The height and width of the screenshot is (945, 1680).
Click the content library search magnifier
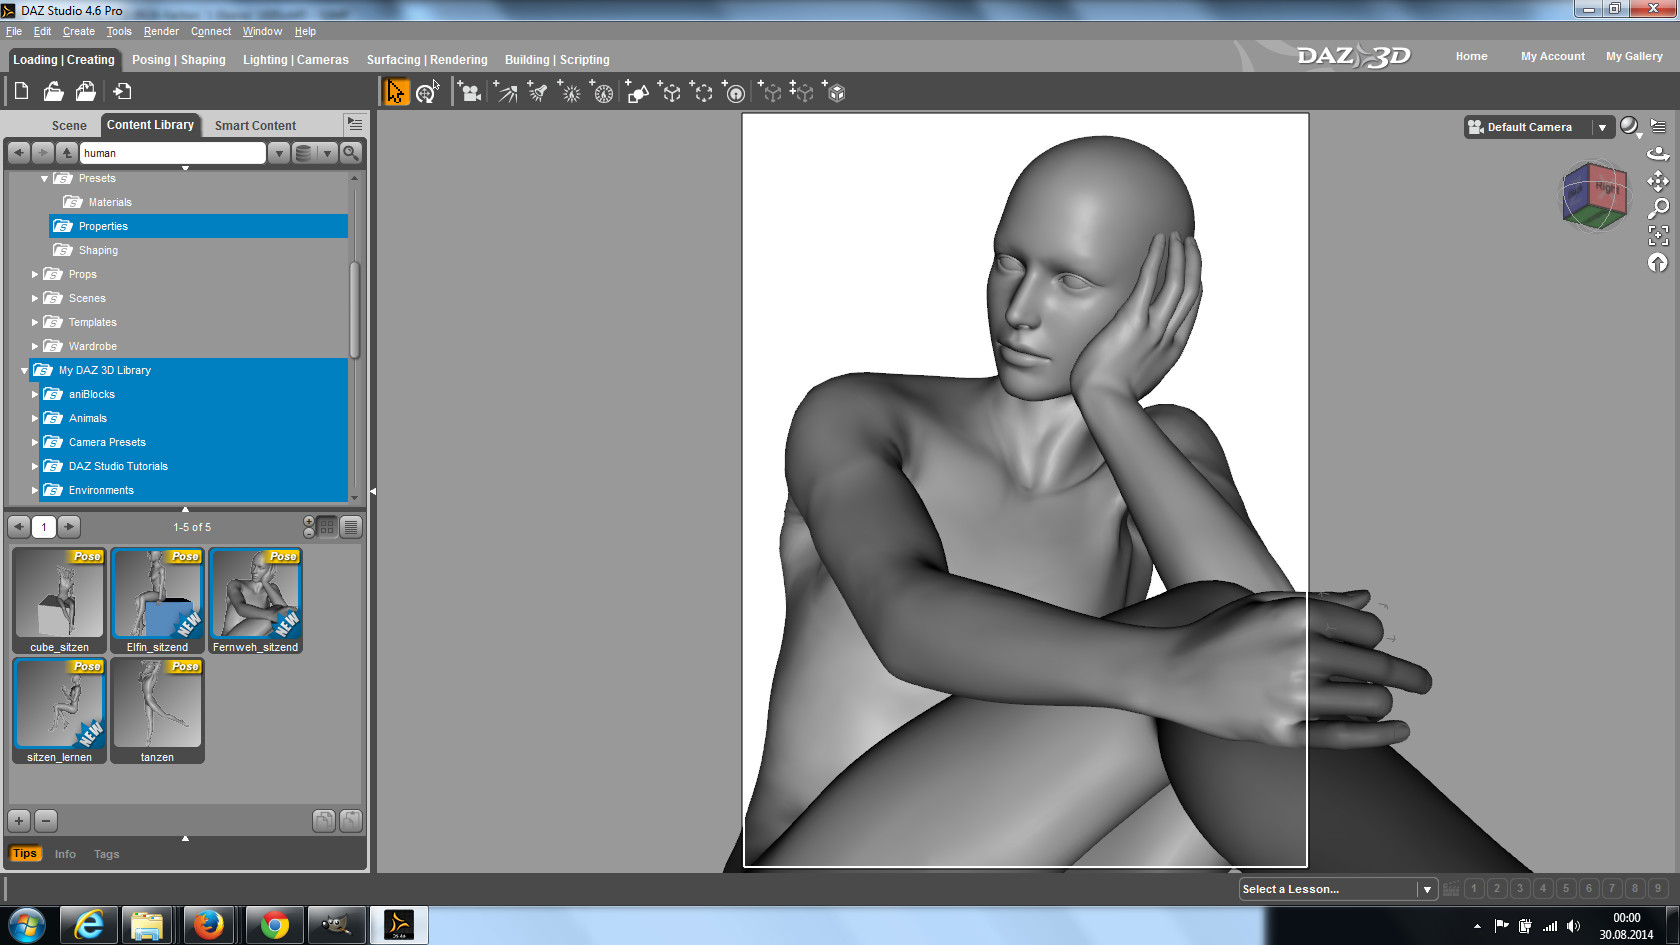[351, 153]
